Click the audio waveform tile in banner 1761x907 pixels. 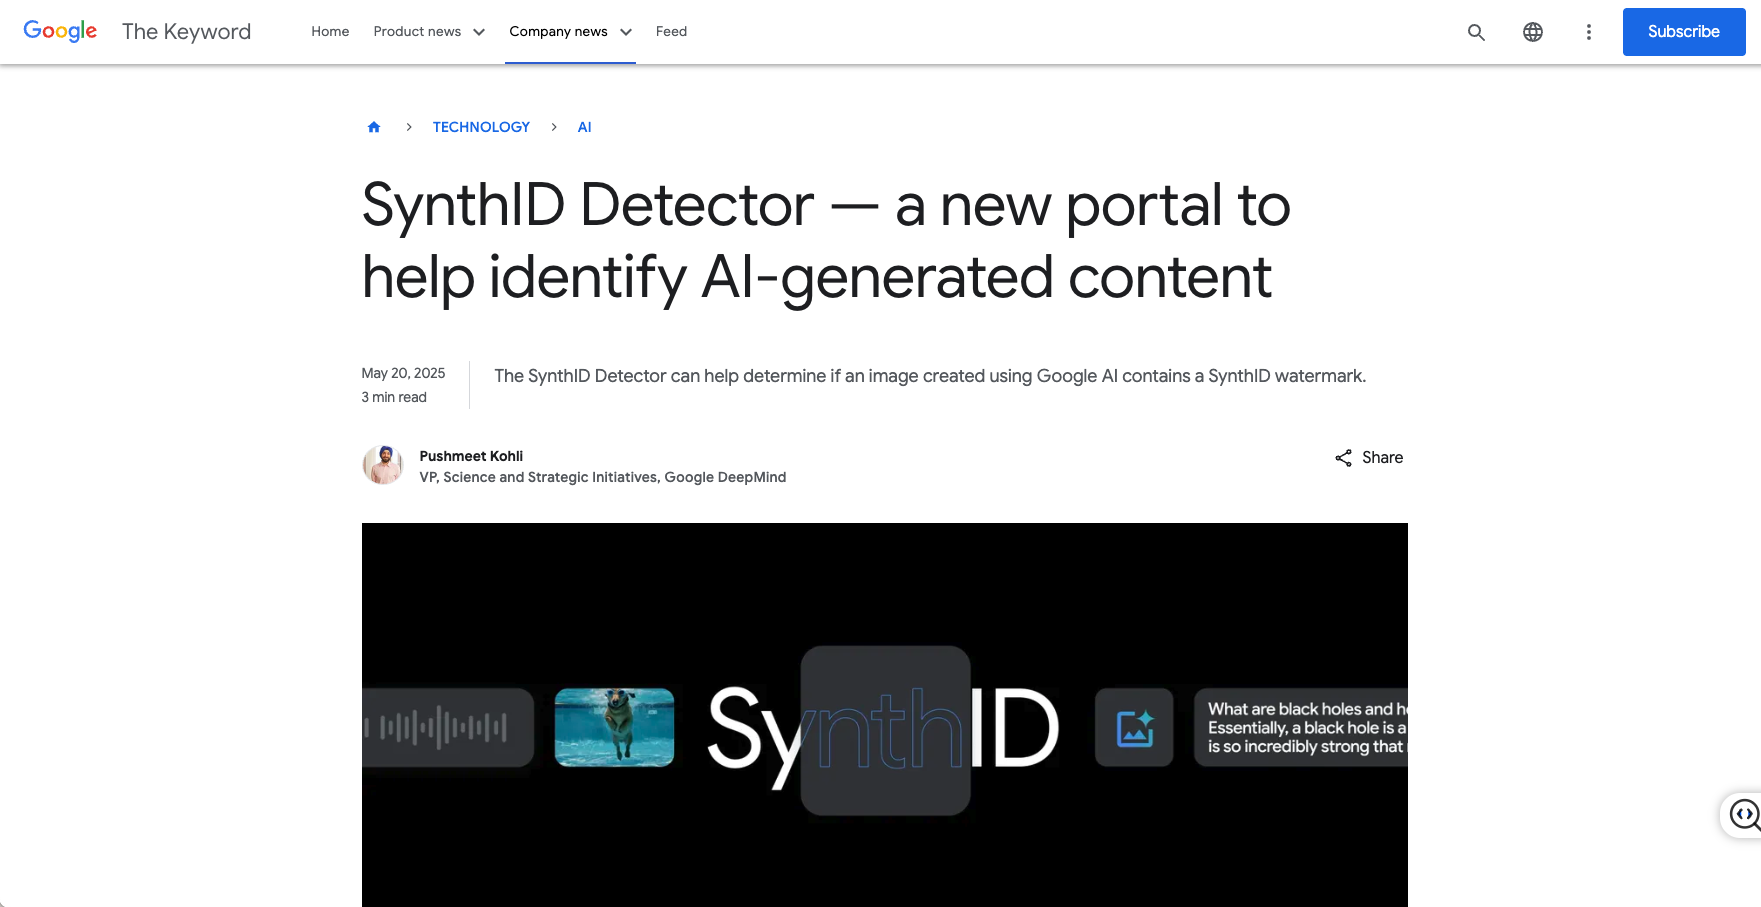(447, 728)
